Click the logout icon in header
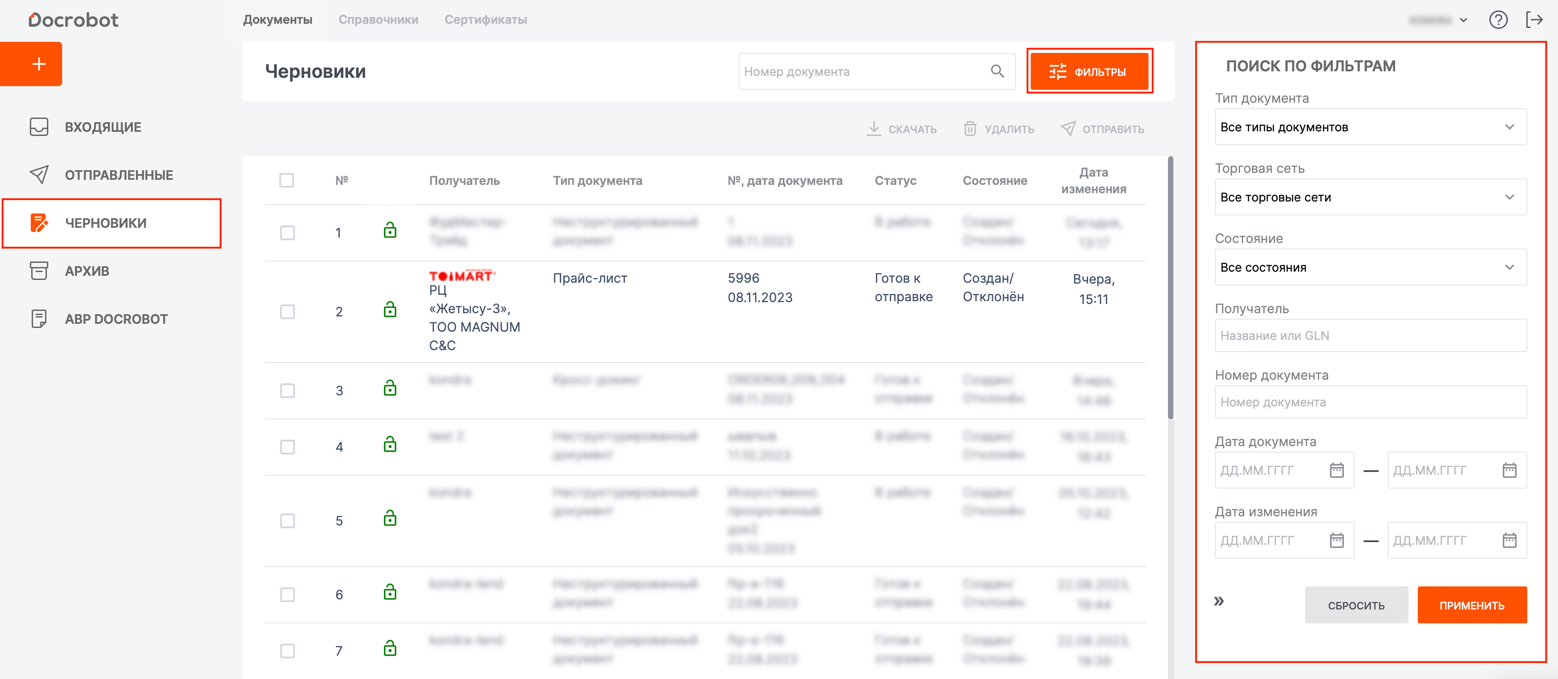Viewport: 1558px width, 679px height. click(1534, 20)
